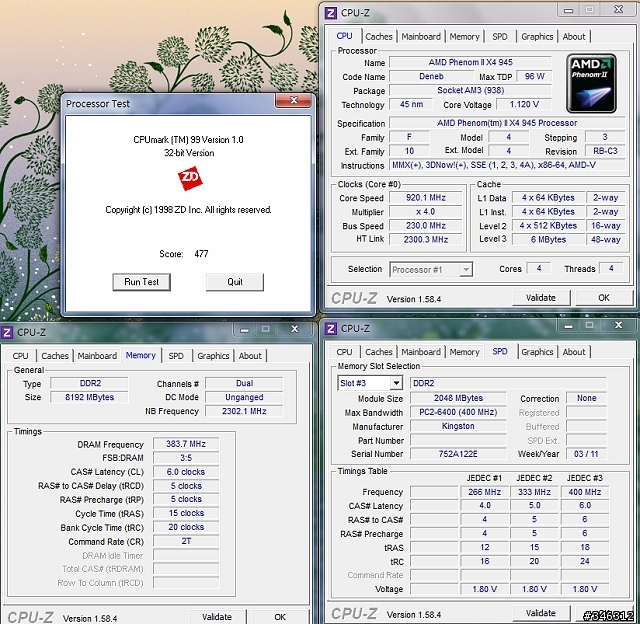Screen dimensions: 640x624
Task: Close the top CPU-Z window
Action: click(618, 9)
